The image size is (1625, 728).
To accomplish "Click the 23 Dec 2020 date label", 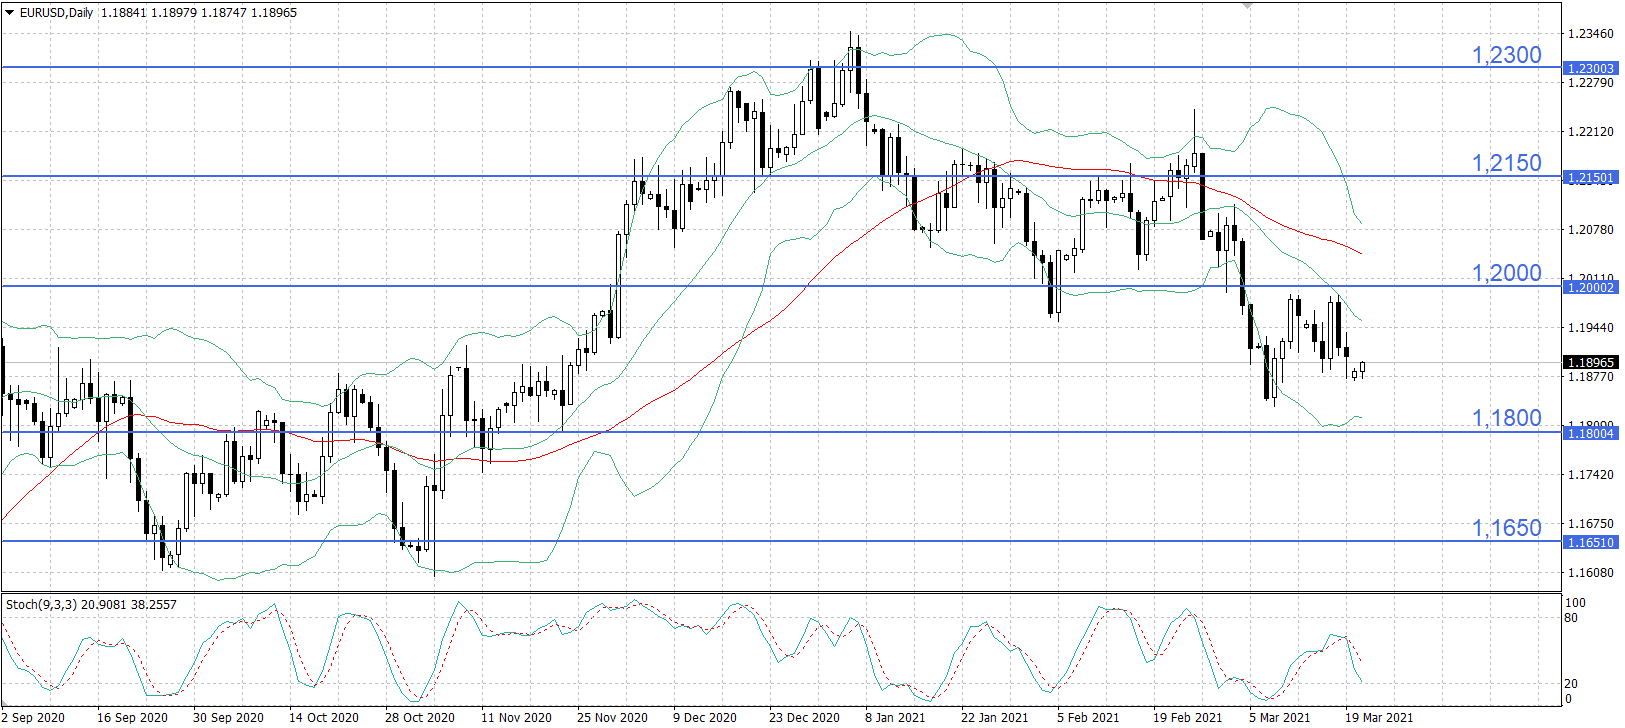I will point(804,718).
